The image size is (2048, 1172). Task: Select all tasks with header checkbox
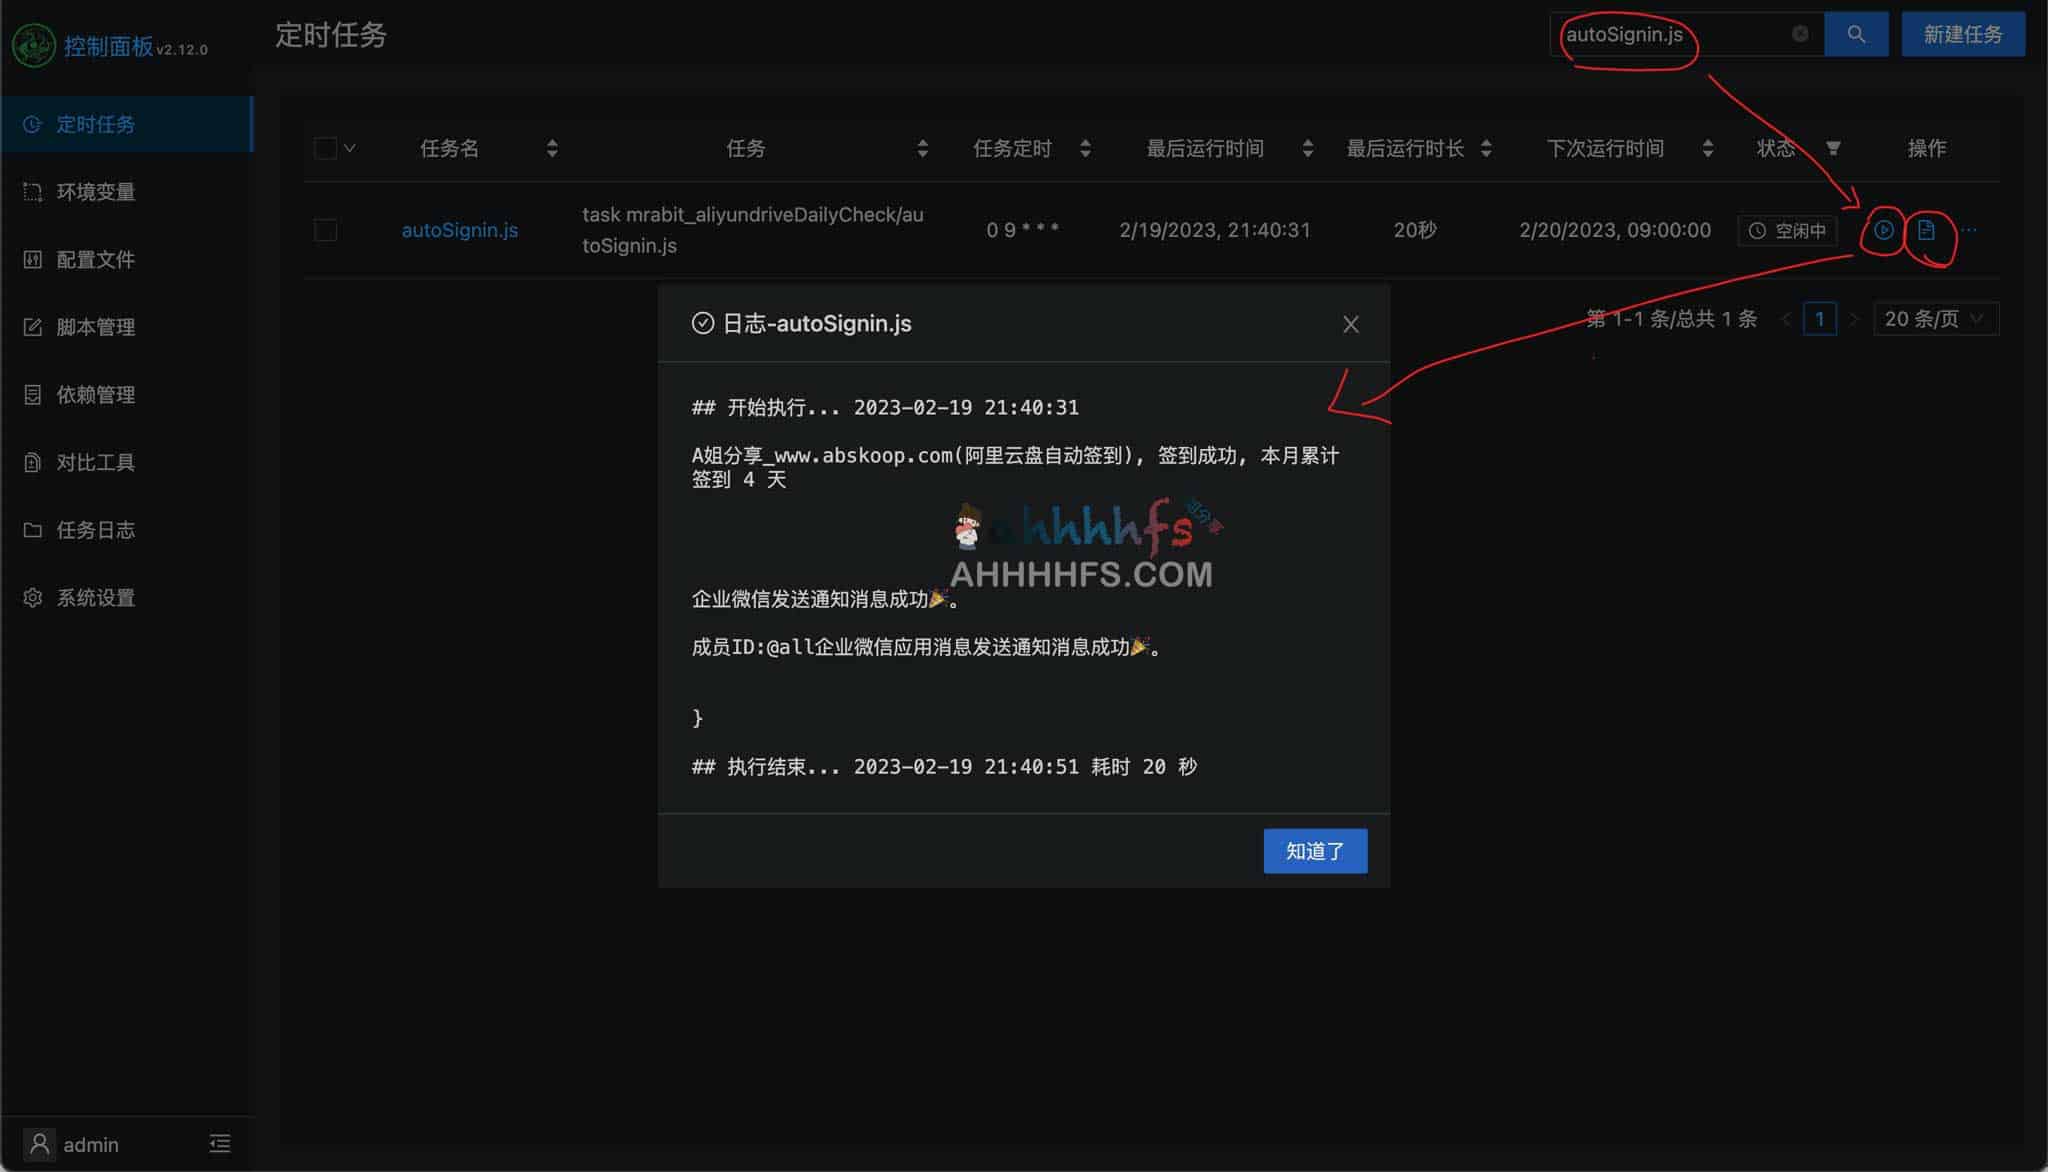[x=325, y=147]
